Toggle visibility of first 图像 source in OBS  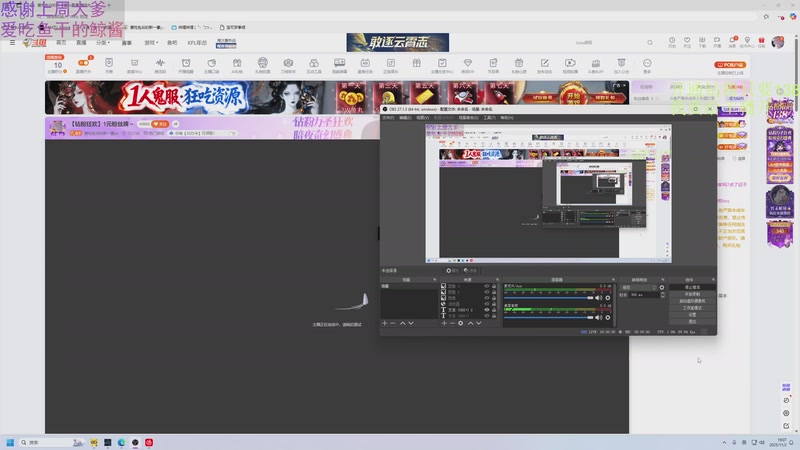coord(487,287)
